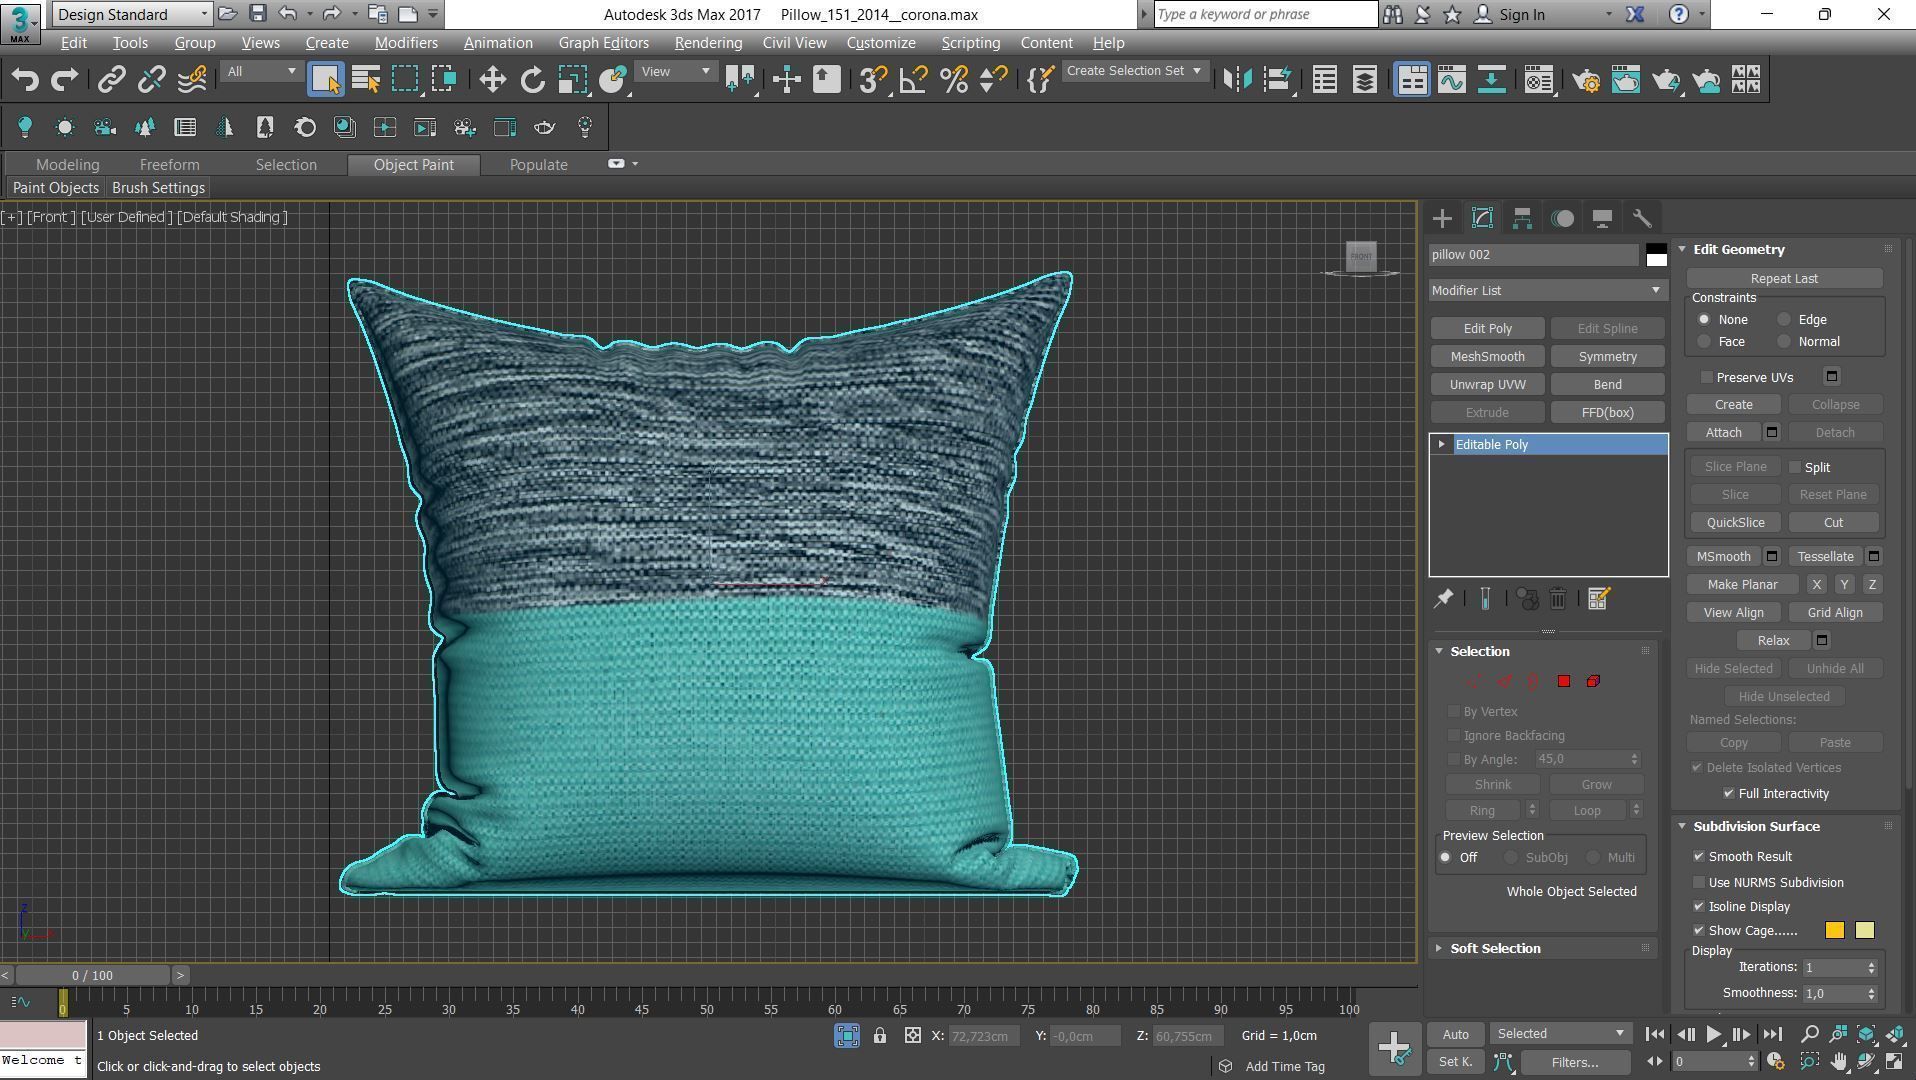Screen dimensions: 1916x1080
Task: Choose the Select Object tool
Action: pyautogui.click(x=325, y=80)
